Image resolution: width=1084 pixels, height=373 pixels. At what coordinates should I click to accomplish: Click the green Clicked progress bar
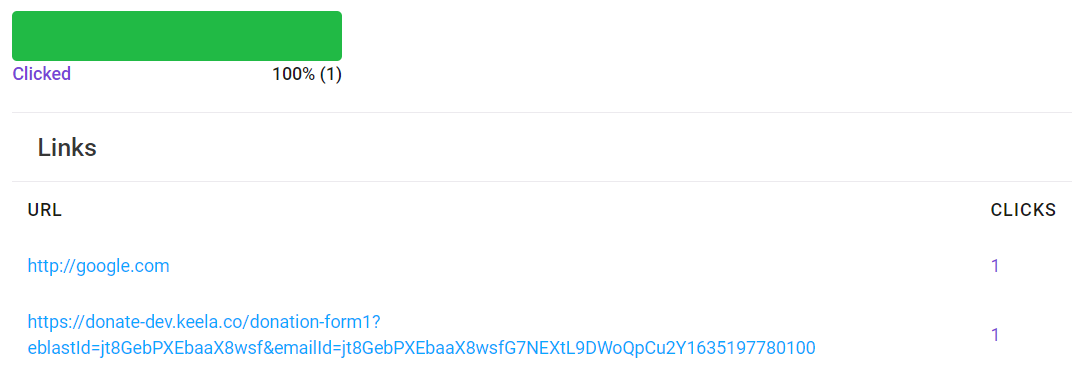click(x=177, y=36)
